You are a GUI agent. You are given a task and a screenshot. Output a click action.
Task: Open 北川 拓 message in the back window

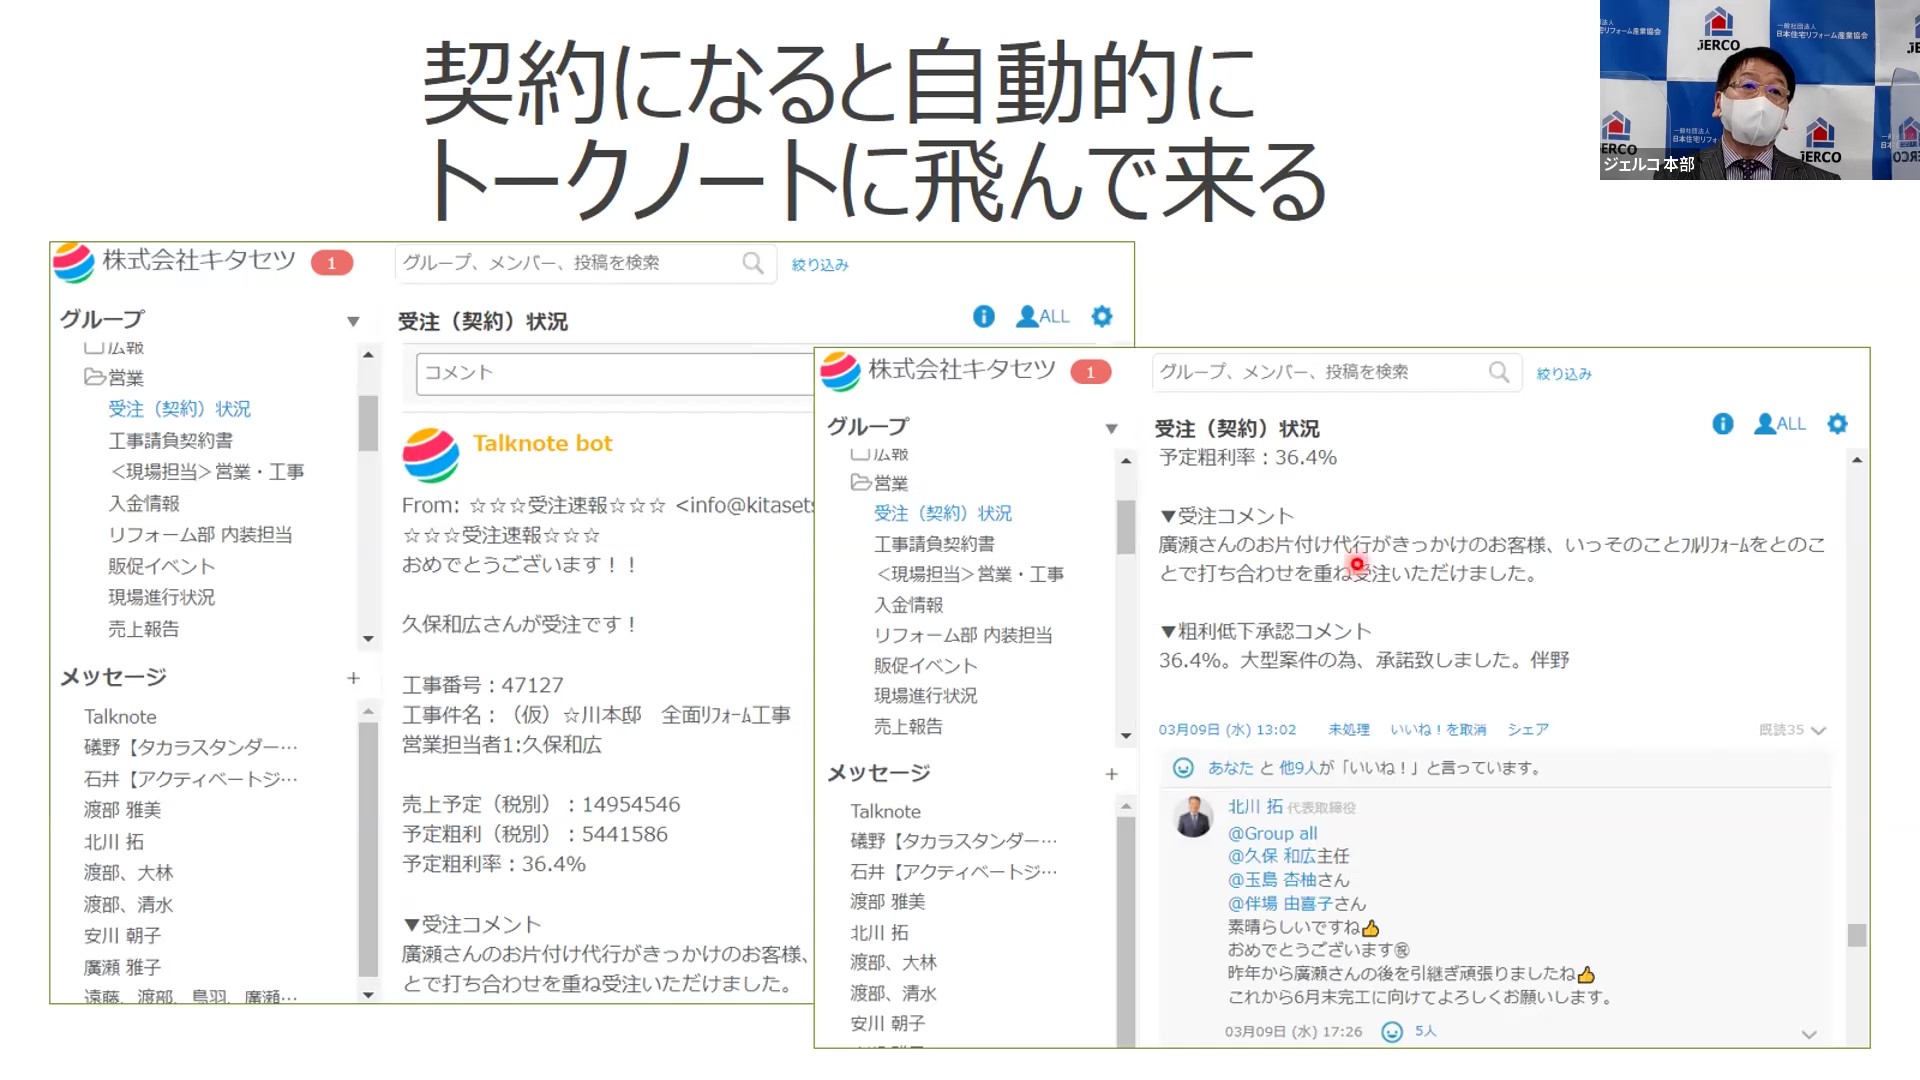click(114, 842)
